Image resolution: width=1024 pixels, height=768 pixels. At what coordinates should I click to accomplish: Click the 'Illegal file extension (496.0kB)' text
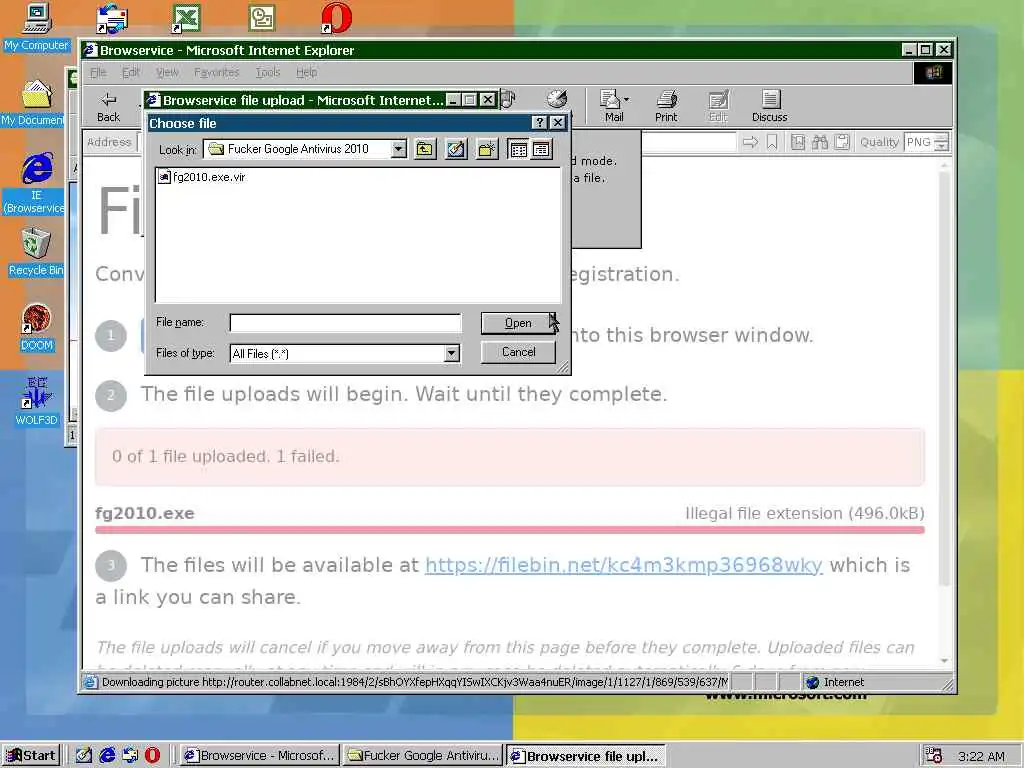[x=805, y=513]
